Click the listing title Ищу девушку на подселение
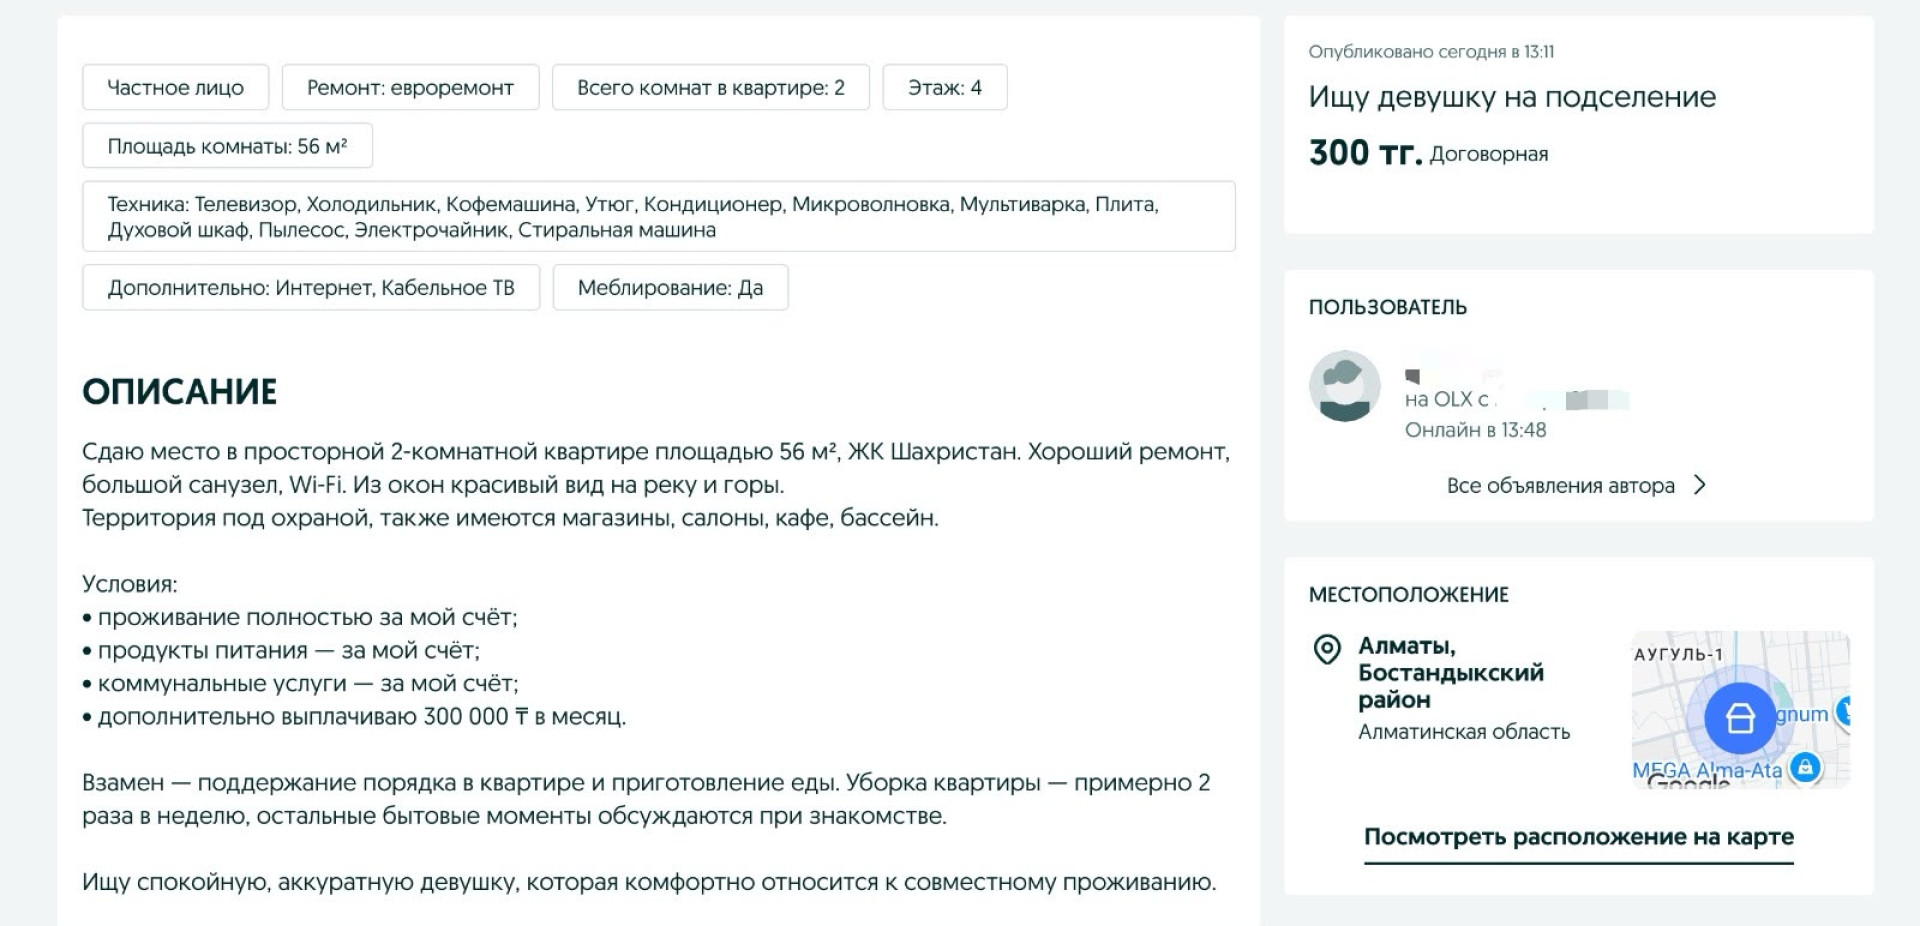Screen dimensions: 1920x926 tap(1512, 97)
